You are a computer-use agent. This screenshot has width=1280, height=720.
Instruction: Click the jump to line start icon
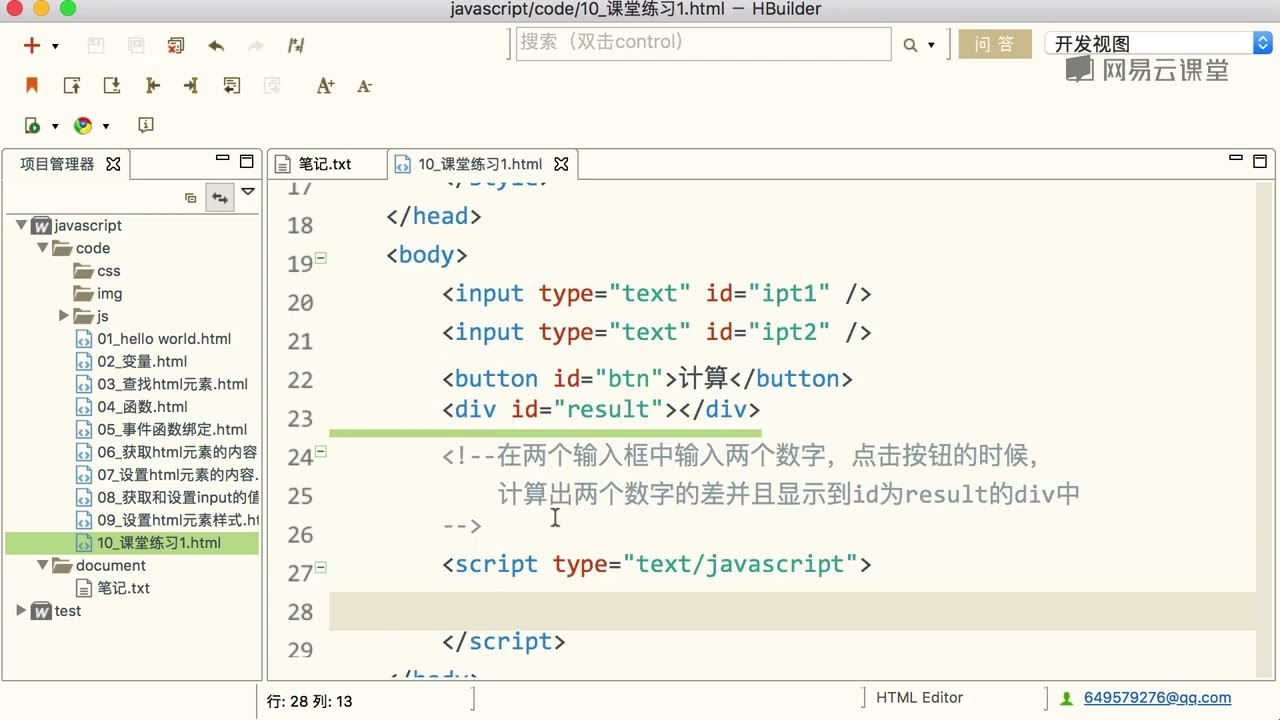coord(152,86)
